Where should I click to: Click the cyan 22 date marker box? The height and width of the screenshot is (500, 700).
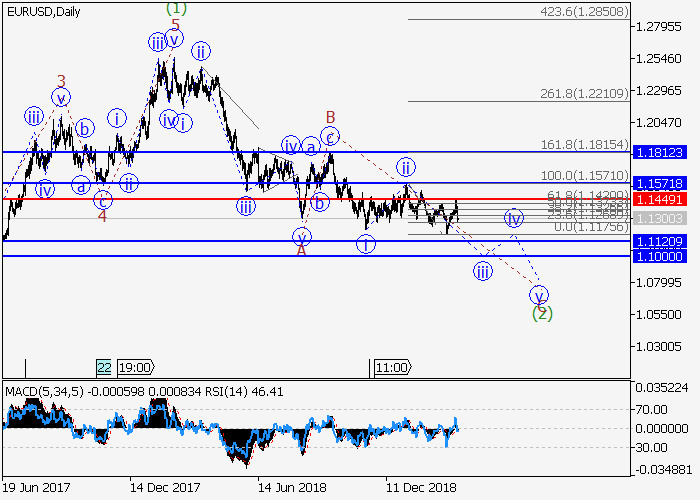105,367
